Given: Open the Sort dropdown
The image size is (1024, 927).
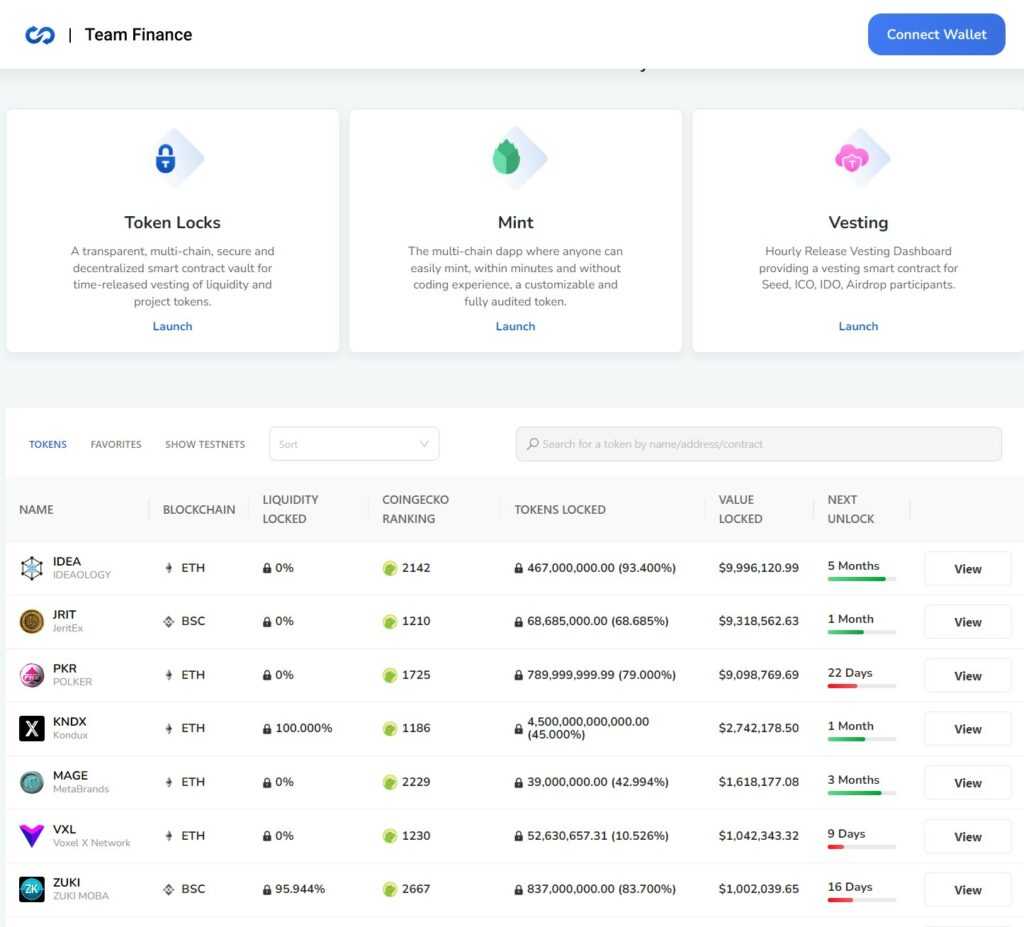Looking at the screenshot, I should click(353, 443).
